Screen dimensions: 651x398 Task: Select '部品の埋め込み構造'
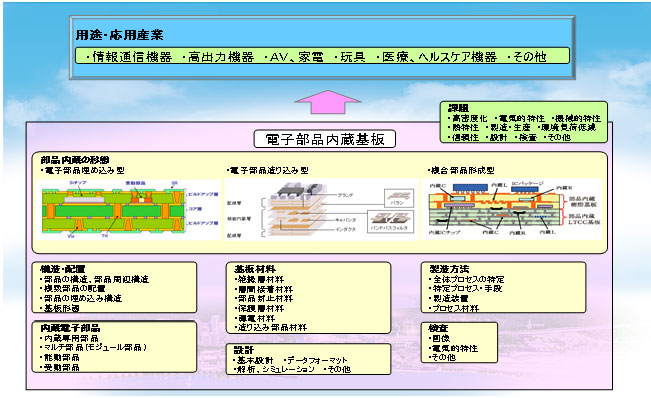pyautogui.click(x=83, y=298)
